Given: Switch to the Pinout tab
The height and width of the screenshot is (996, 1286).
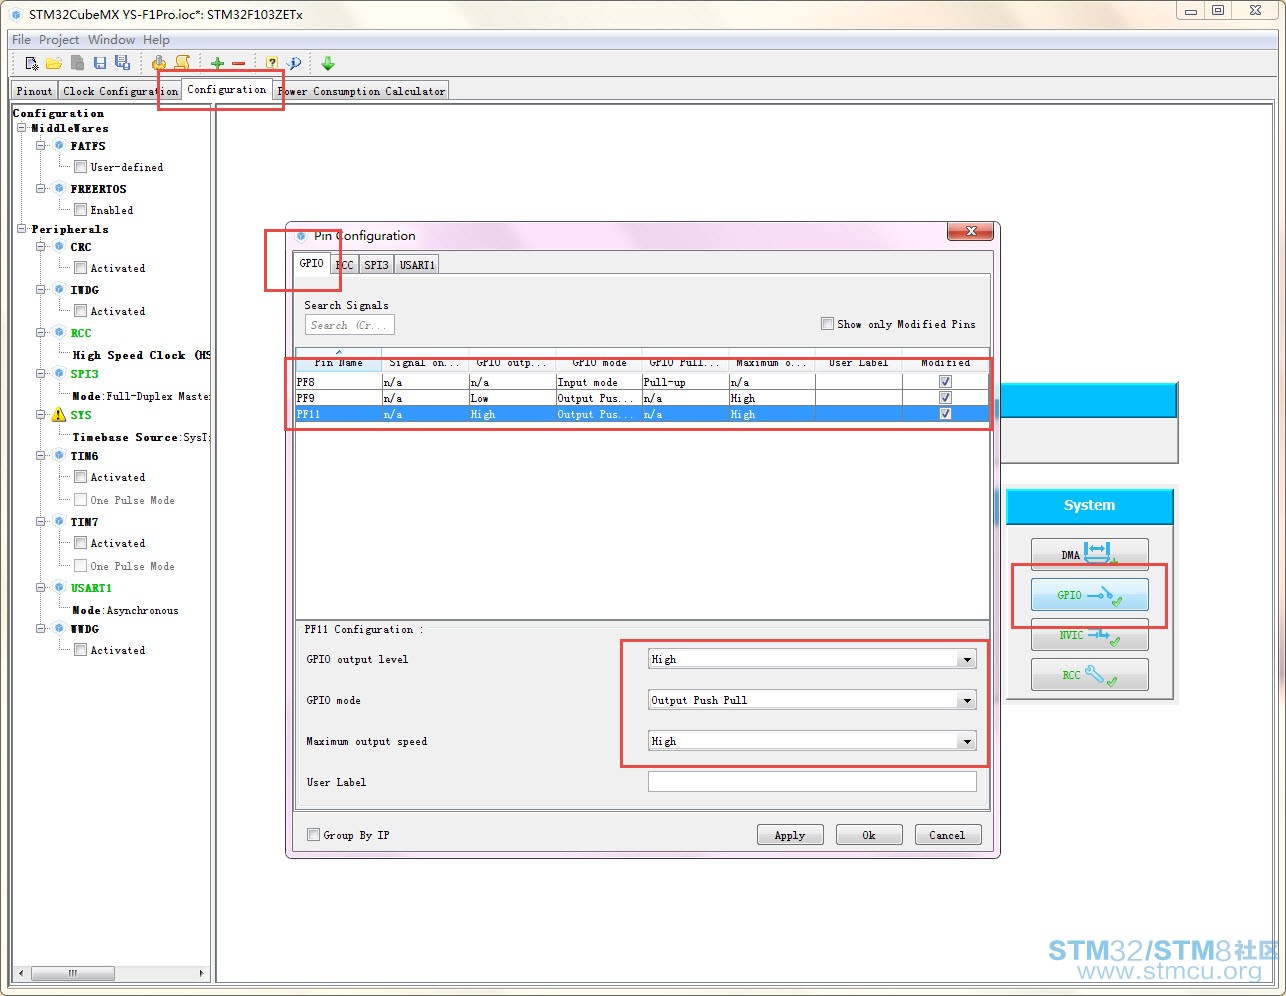Looking at the screenshot, I should click(34, 91).
